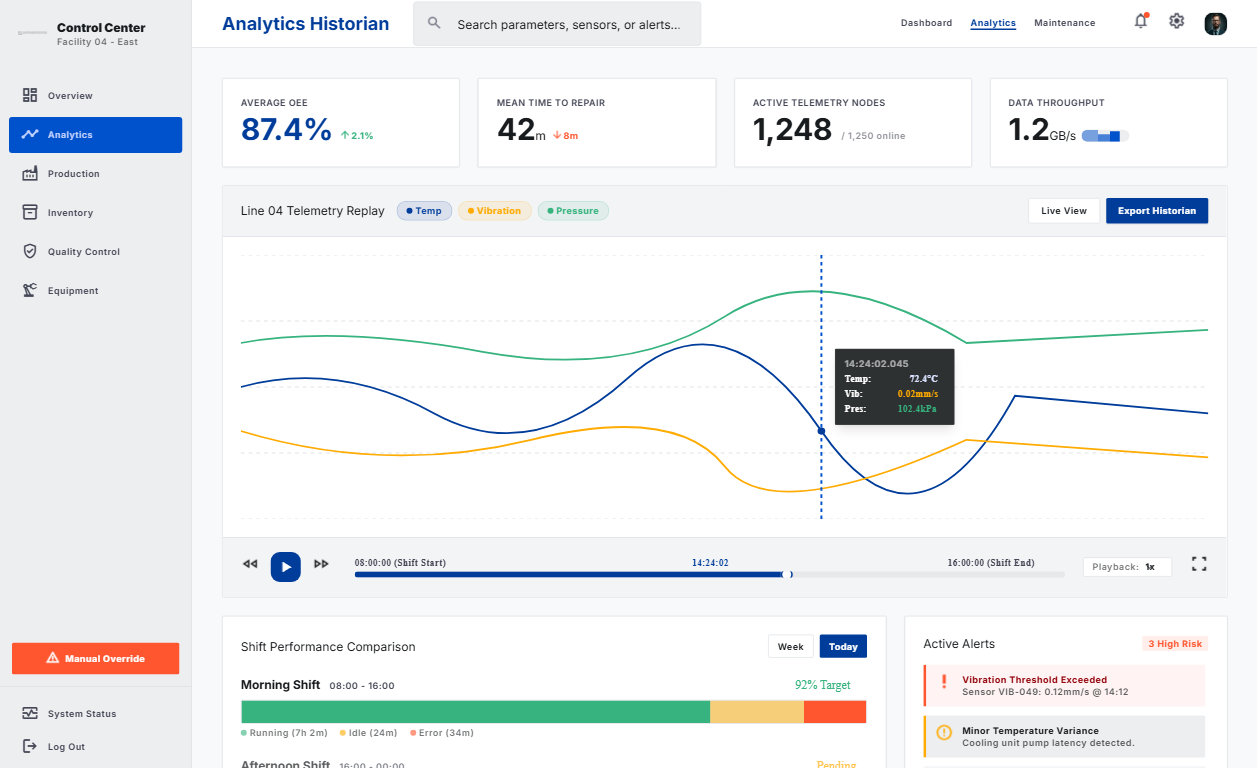Open Equipment robot-arm icon in sidebar
Viewport: 1257px width, 772px height.
pyautogui.click(x=30, y=291)
